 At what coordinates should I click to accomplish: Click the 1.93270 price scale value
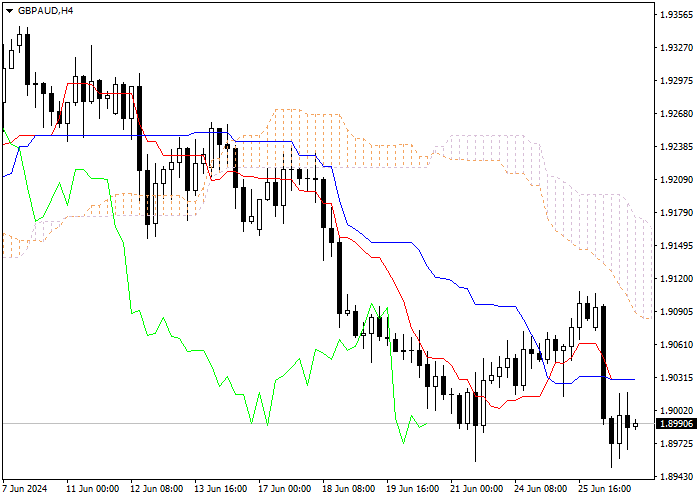pos(677,48)
